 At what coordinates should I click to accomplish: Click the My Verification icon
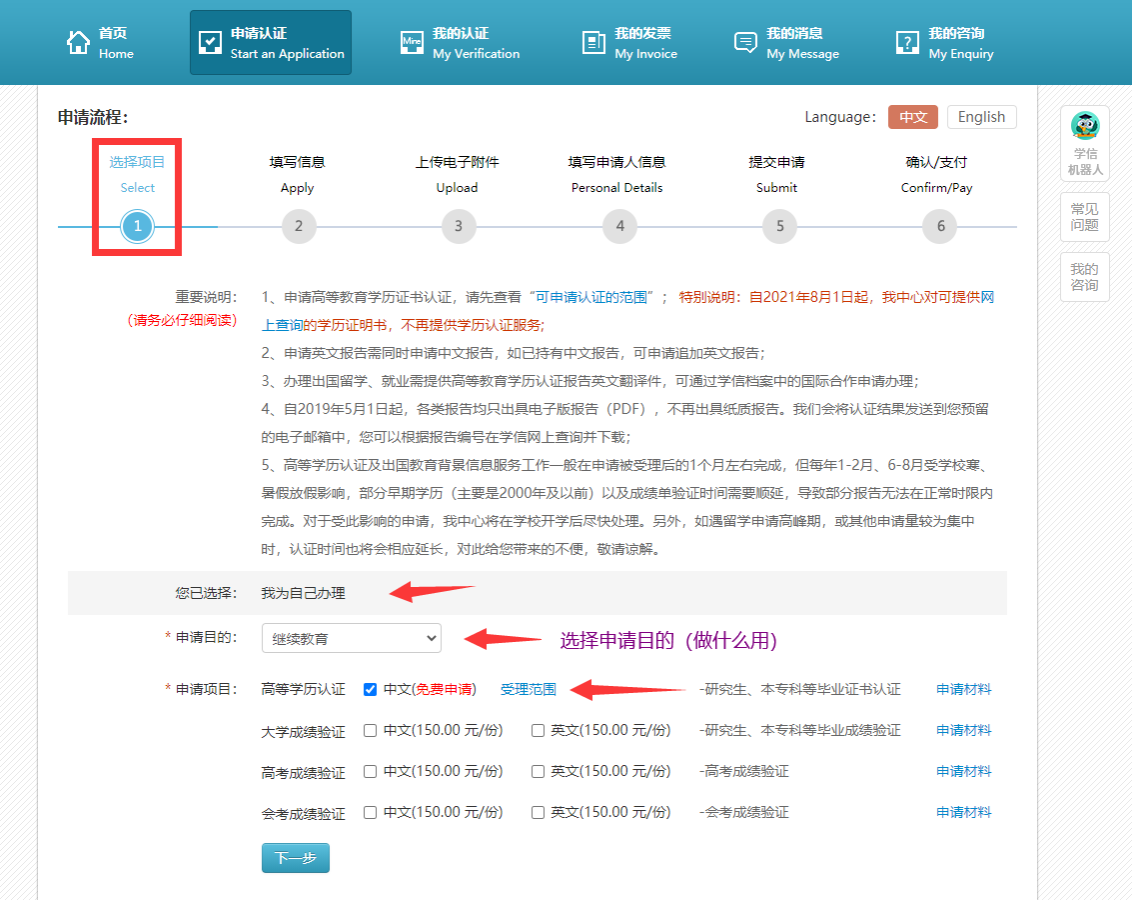pos(412,42)
